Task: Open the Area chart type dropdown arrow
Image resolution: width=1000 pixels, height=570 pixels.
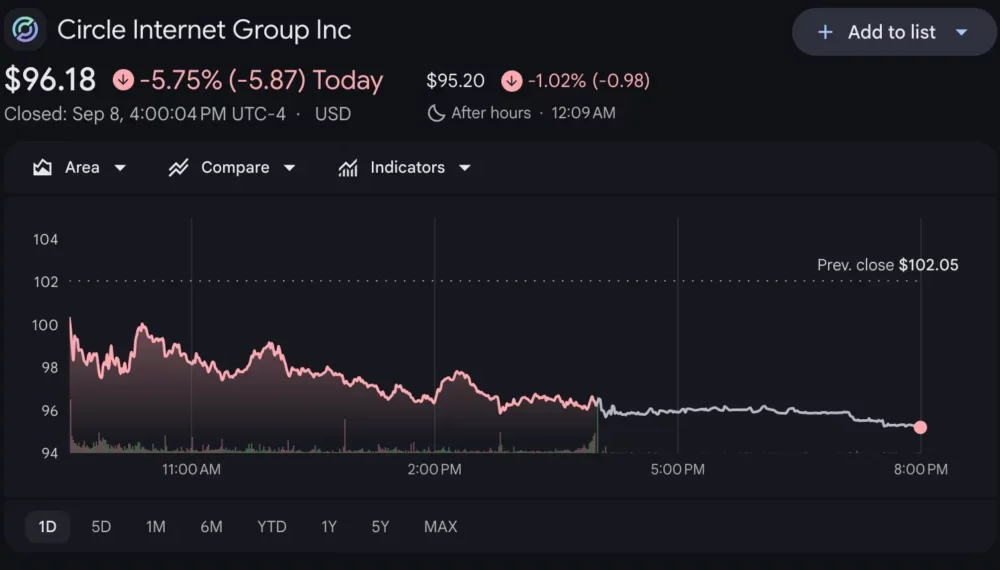Action: [x=120, y=168]
